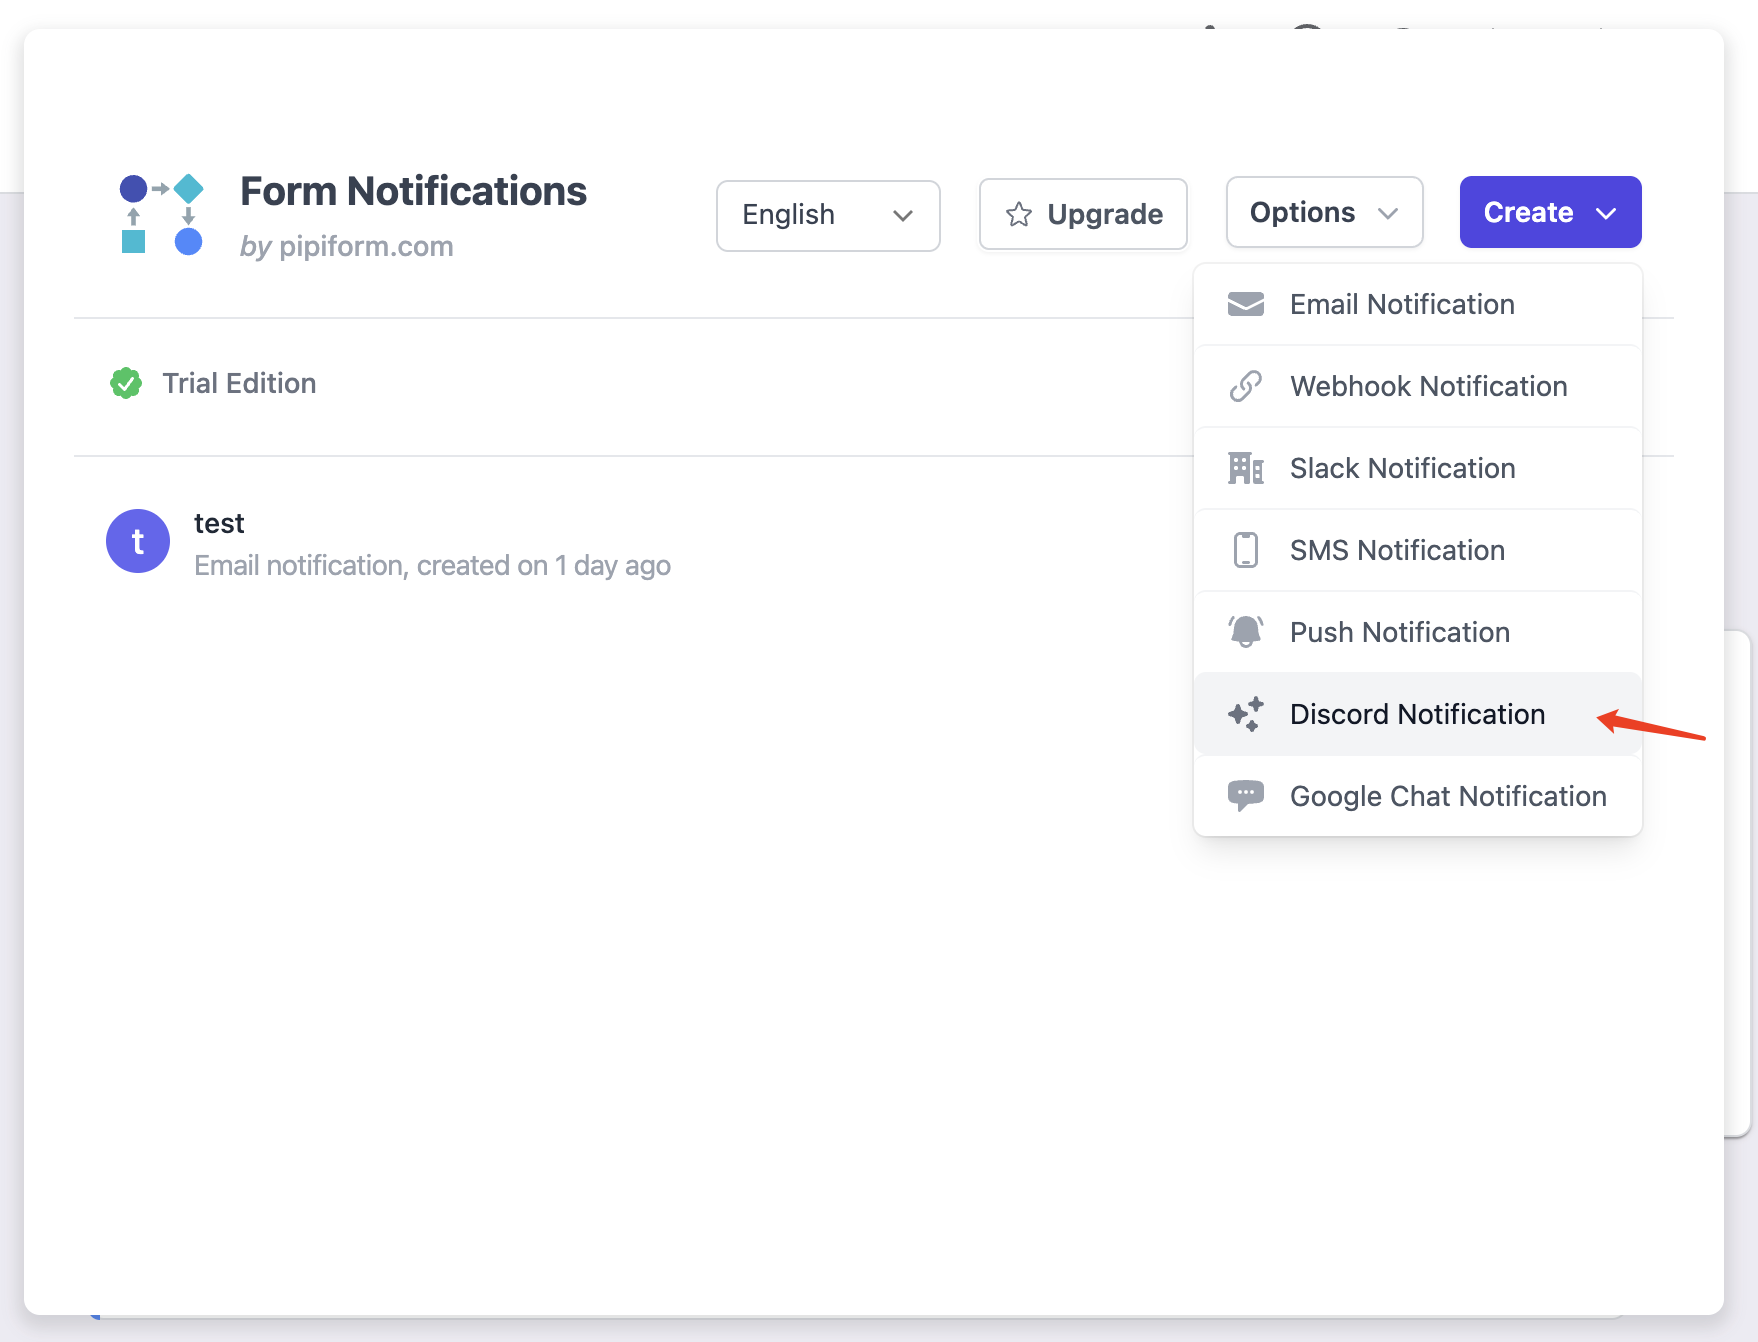Select Google Chat Notification from the menu

click(x=1447, y=795)
